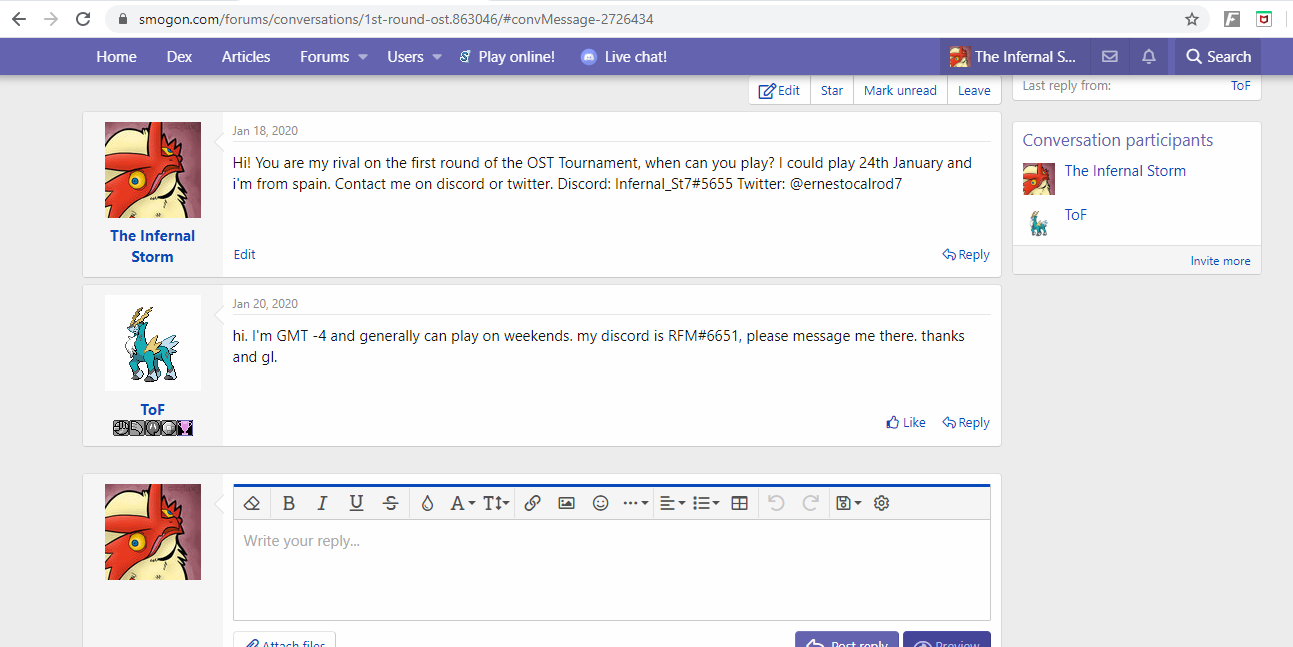Open the text color droplet picker
This screenshot has width=1293, height=647.
[x=427, y=503]
